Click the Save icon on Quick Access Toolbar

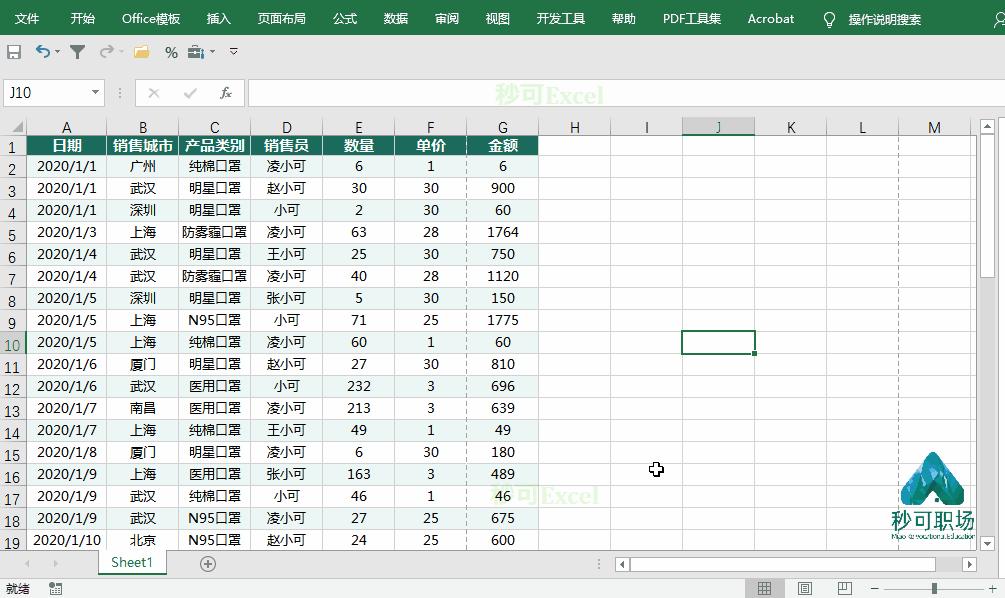coord(14,52)
